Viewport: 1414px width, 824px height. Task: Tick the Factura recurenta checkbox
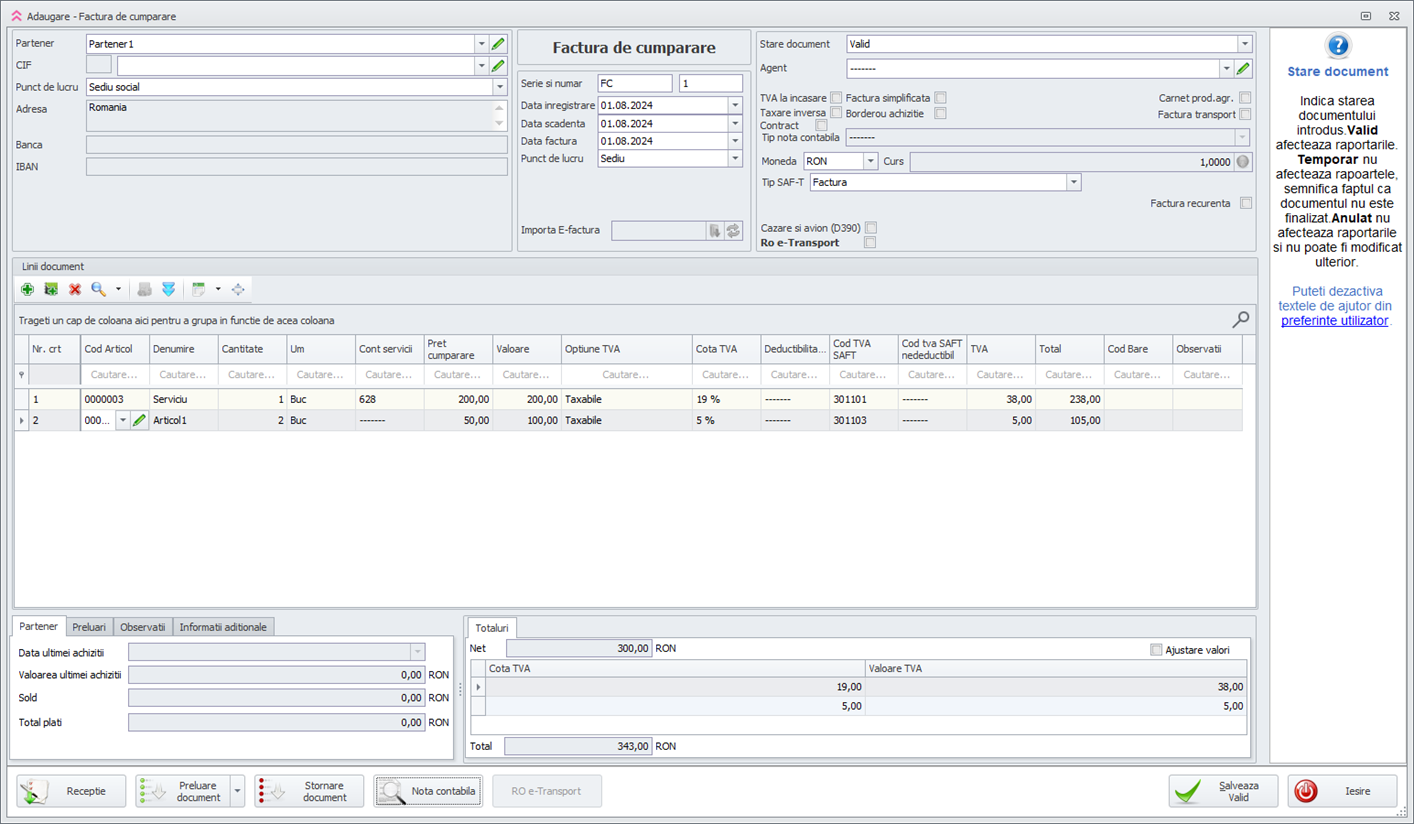(x=1245, y=203)
